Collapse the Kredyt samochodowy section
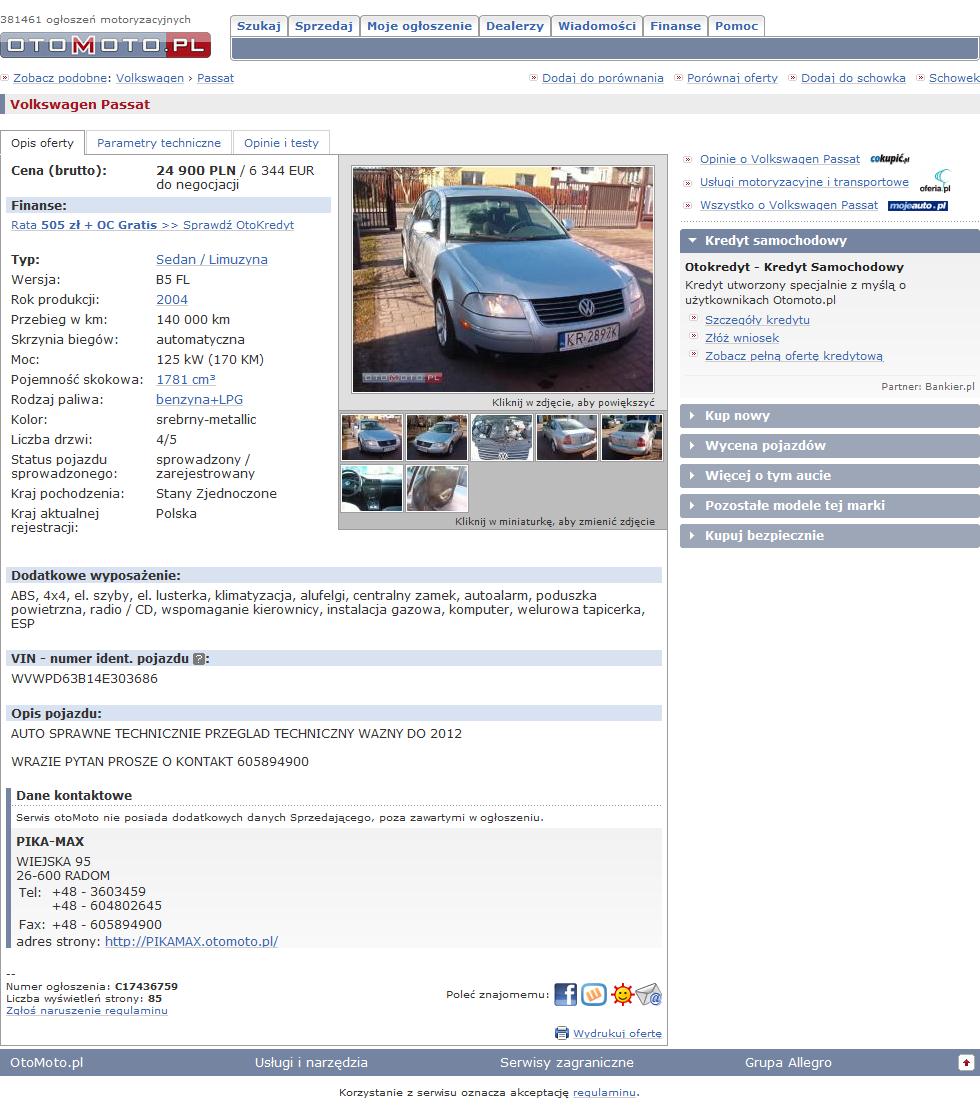 pyautogui.click(x=830, y=240)
